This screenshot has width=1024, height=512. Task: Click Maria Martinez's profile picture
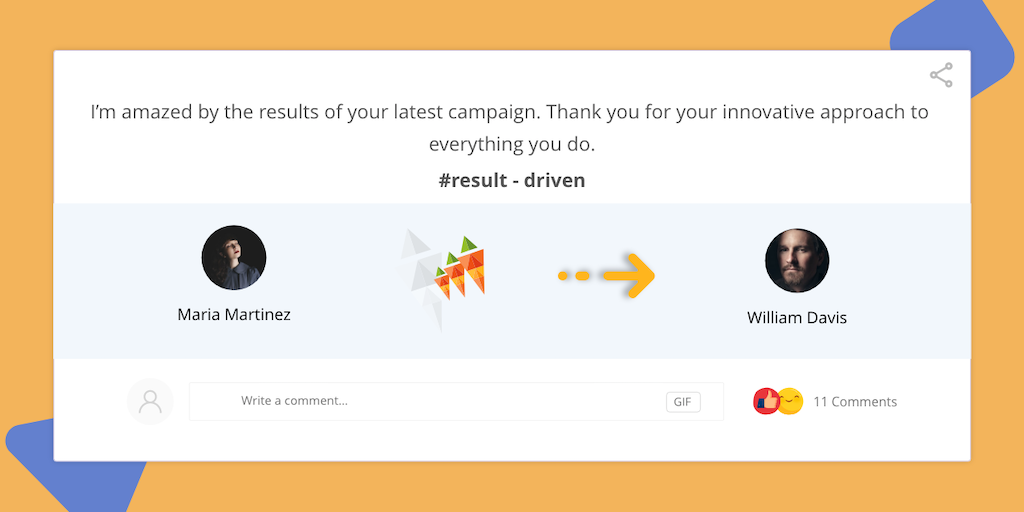tap(234, 258)
